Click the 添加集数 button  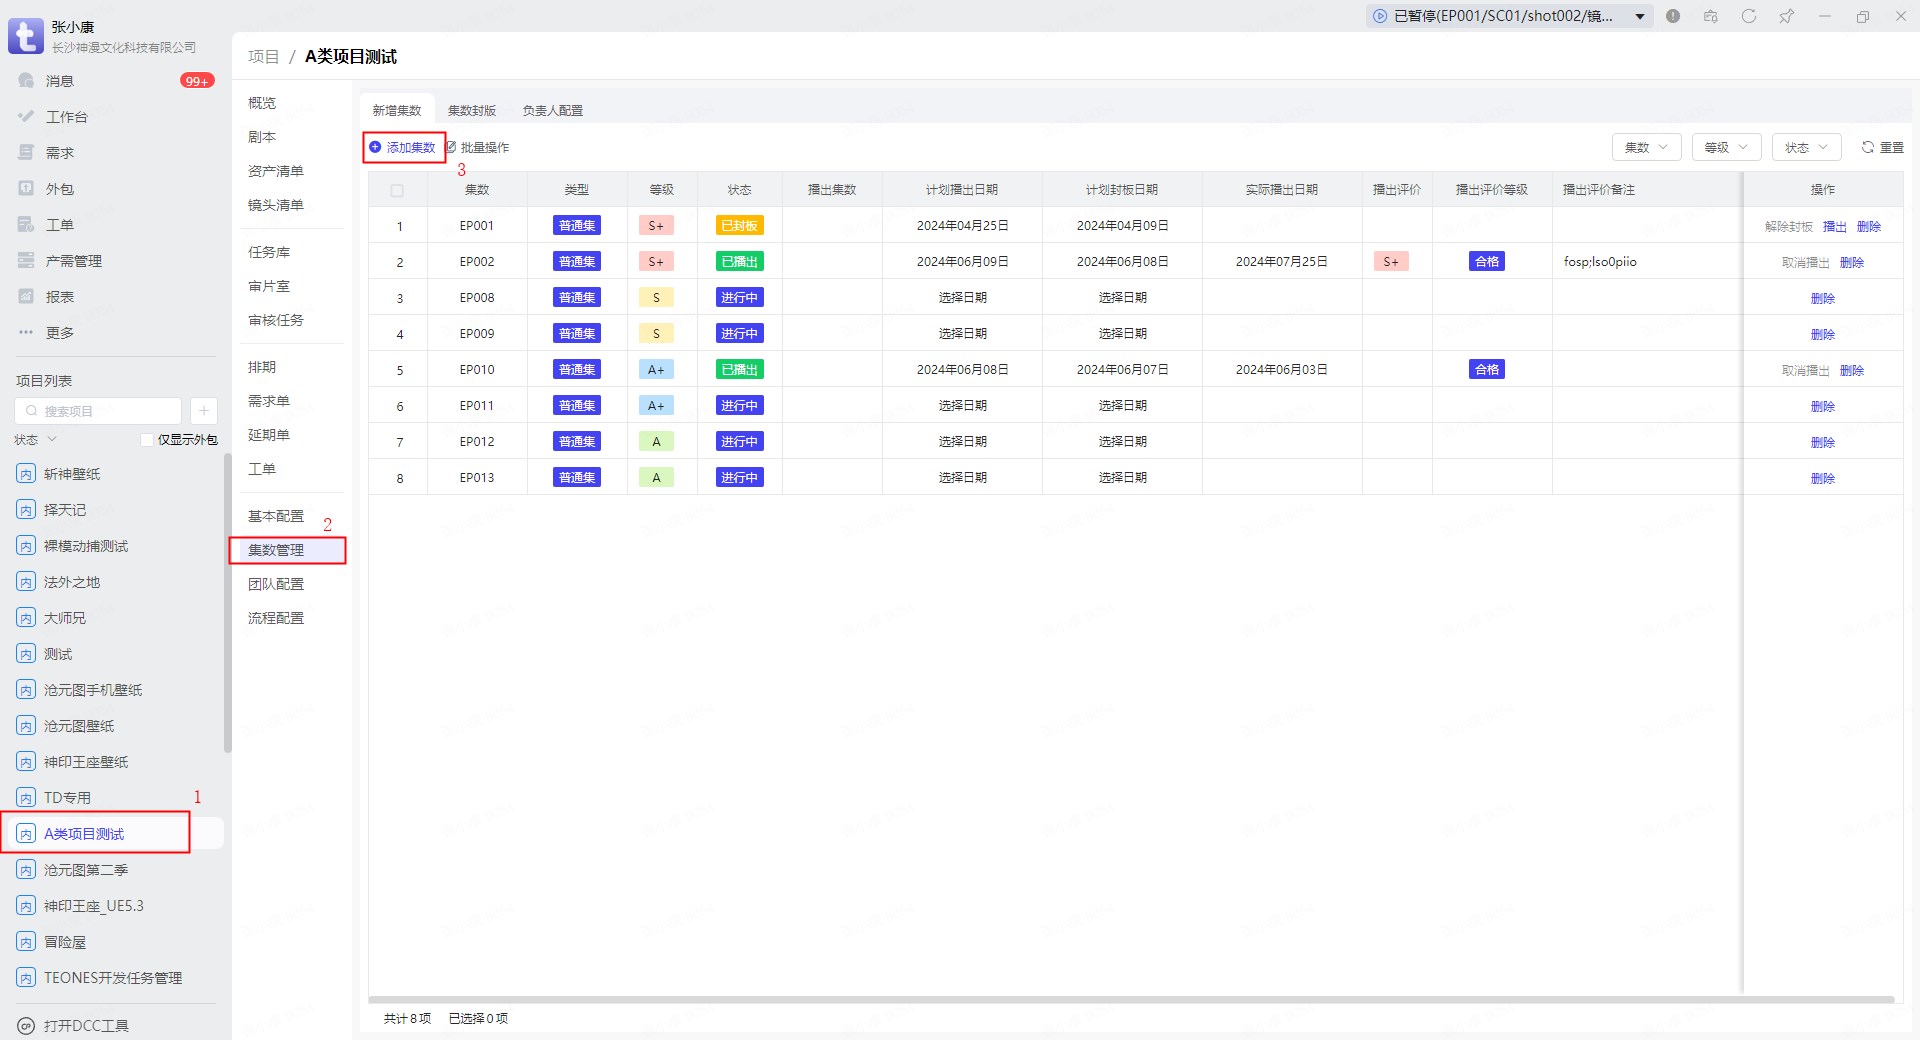(x=403, y=147)
